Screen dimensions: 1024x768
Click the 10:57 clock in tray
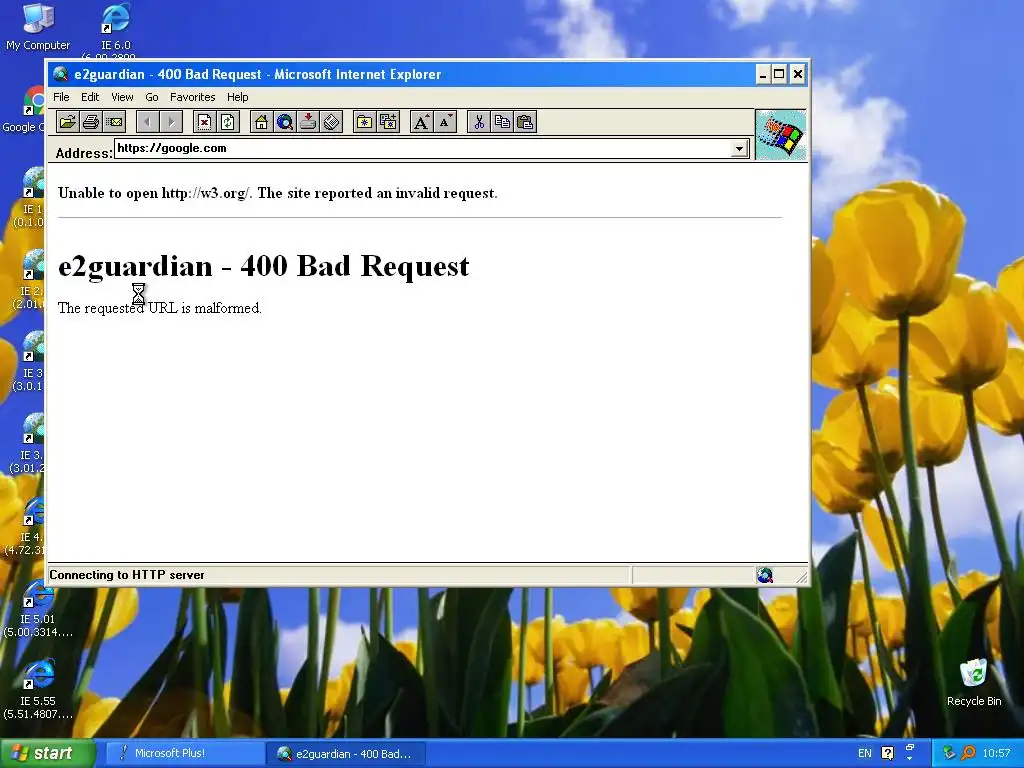tap(997, 754)
